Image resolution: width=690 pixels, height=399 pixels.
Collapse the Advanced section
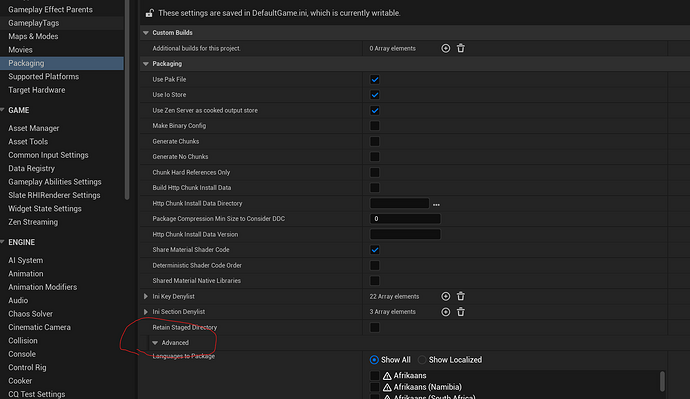tap(155, 343)
